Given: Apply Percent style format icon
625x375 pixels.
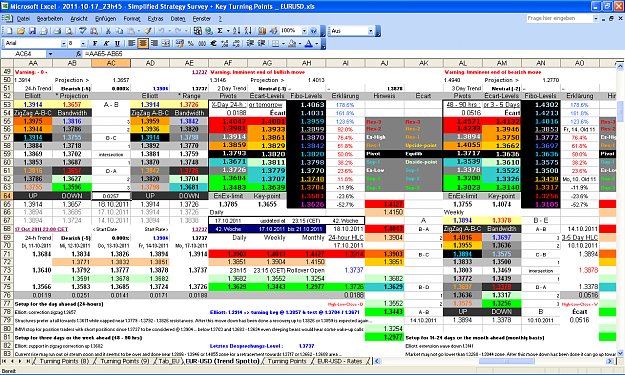Looking at the screenshot, I should click(191, 43).
